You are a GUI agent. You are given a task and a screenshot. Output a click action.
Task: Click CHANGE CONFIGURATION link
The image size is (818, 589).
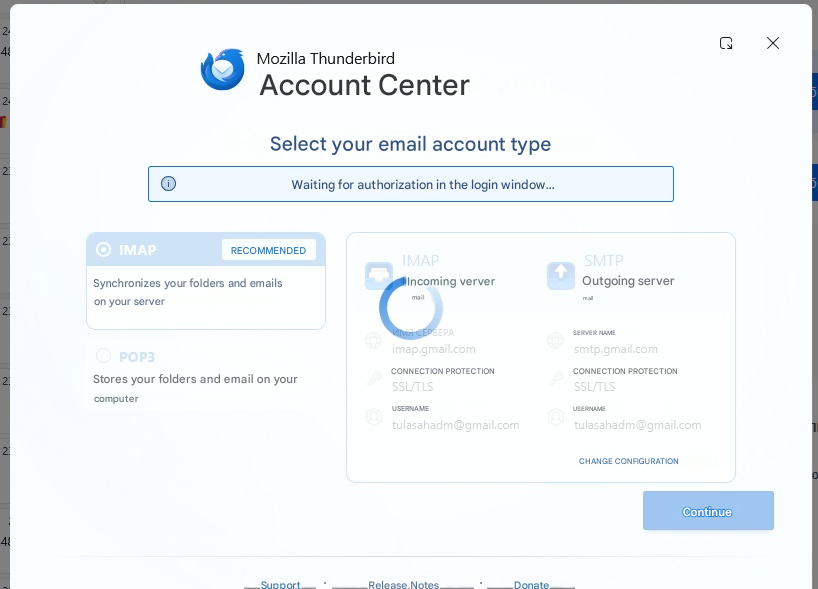(629, 461)
